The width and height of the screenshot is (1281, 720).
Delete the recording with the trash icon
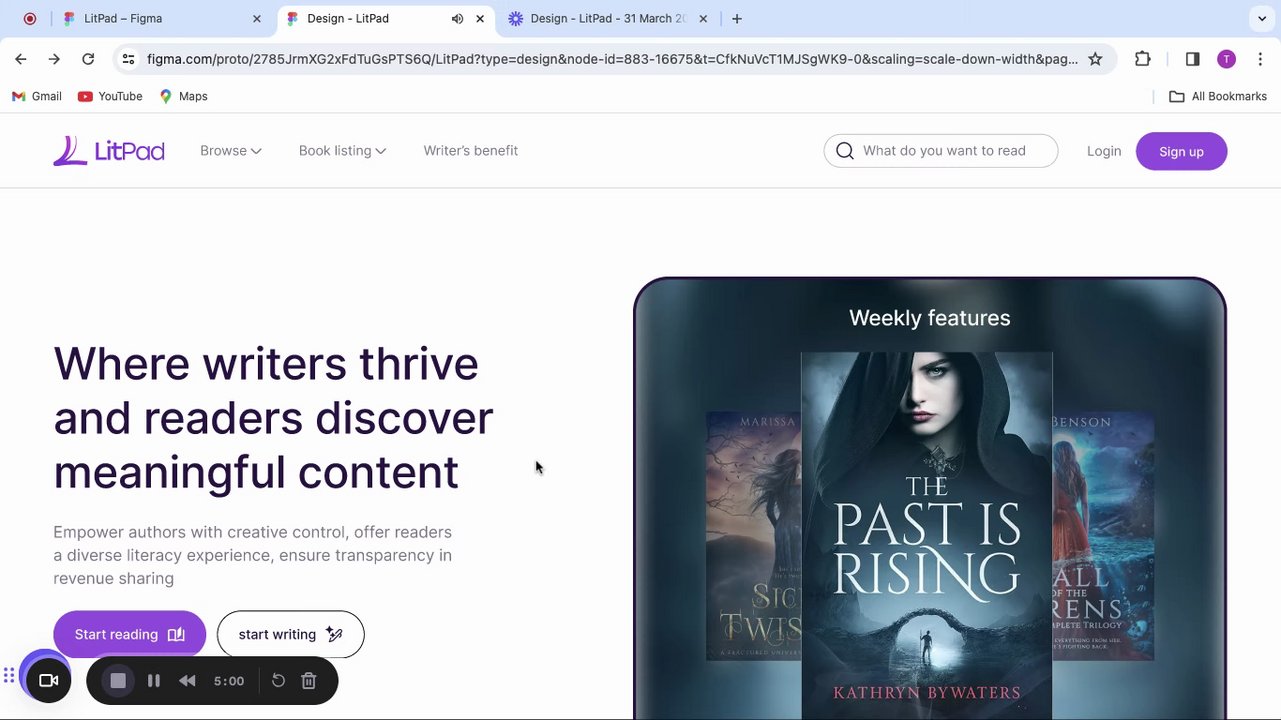coord(309,681)
